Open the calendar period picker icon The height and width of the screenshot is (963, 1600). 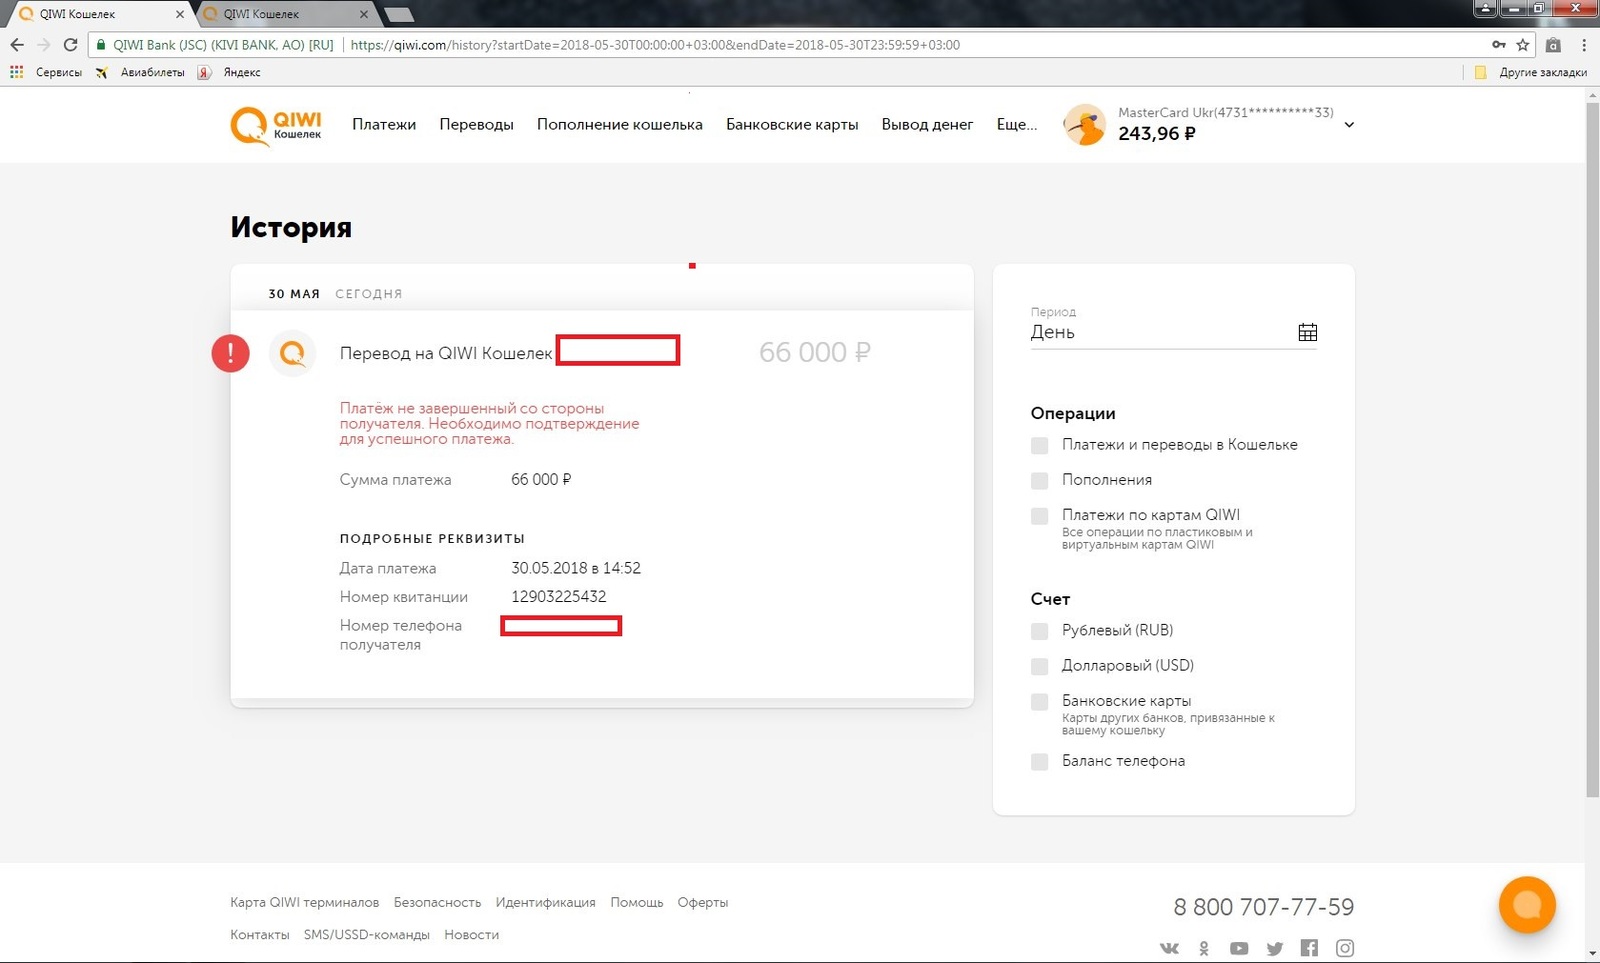click(1307, 333)
